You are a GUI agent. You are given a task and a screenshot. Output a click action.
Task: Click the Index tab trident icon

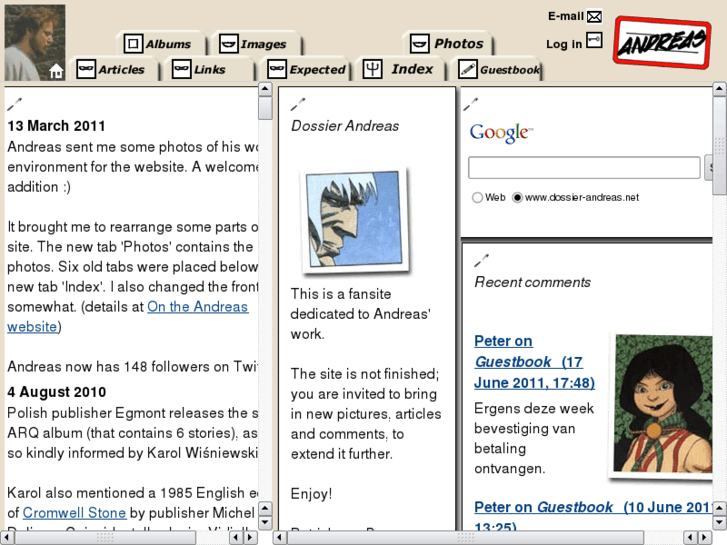pyautogui.click(x=372, y=69)
